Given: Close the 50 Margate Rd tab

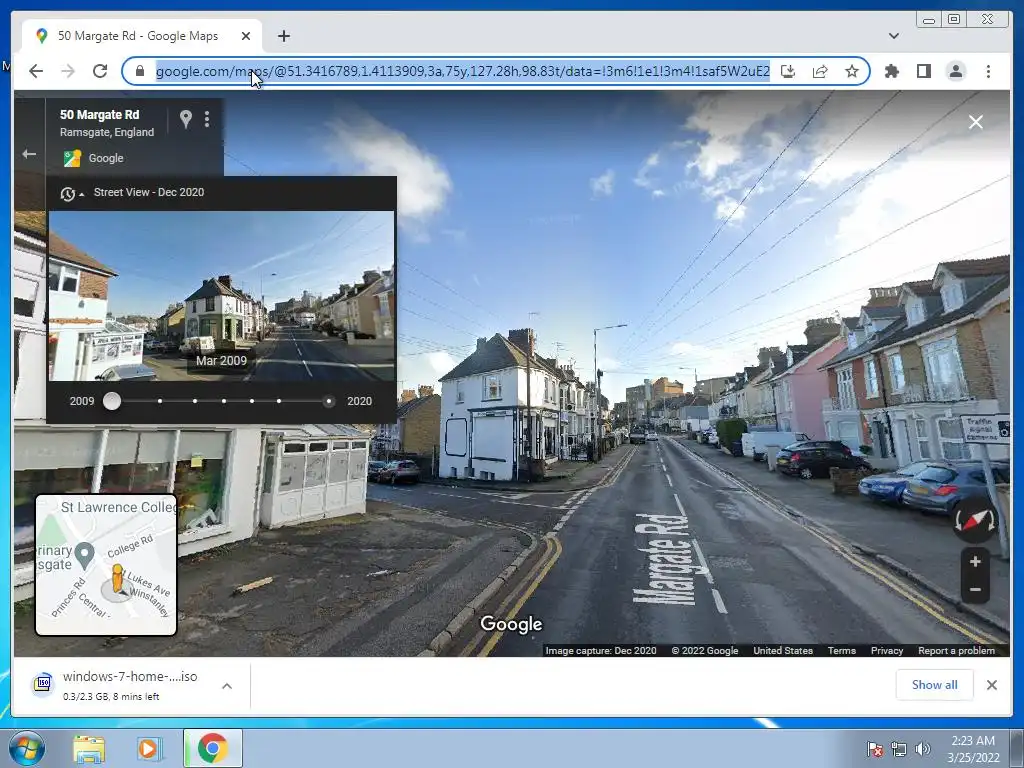Looking at the screenshot, I should (x=246, y=36).
